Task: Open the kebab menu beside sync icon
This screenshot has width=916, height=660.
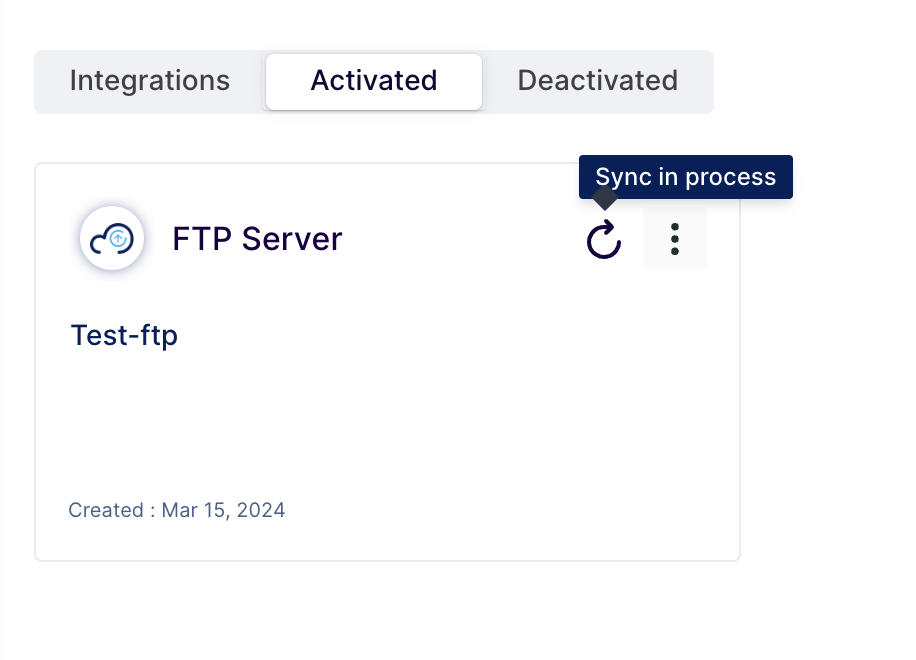Action: click(675, 239)
